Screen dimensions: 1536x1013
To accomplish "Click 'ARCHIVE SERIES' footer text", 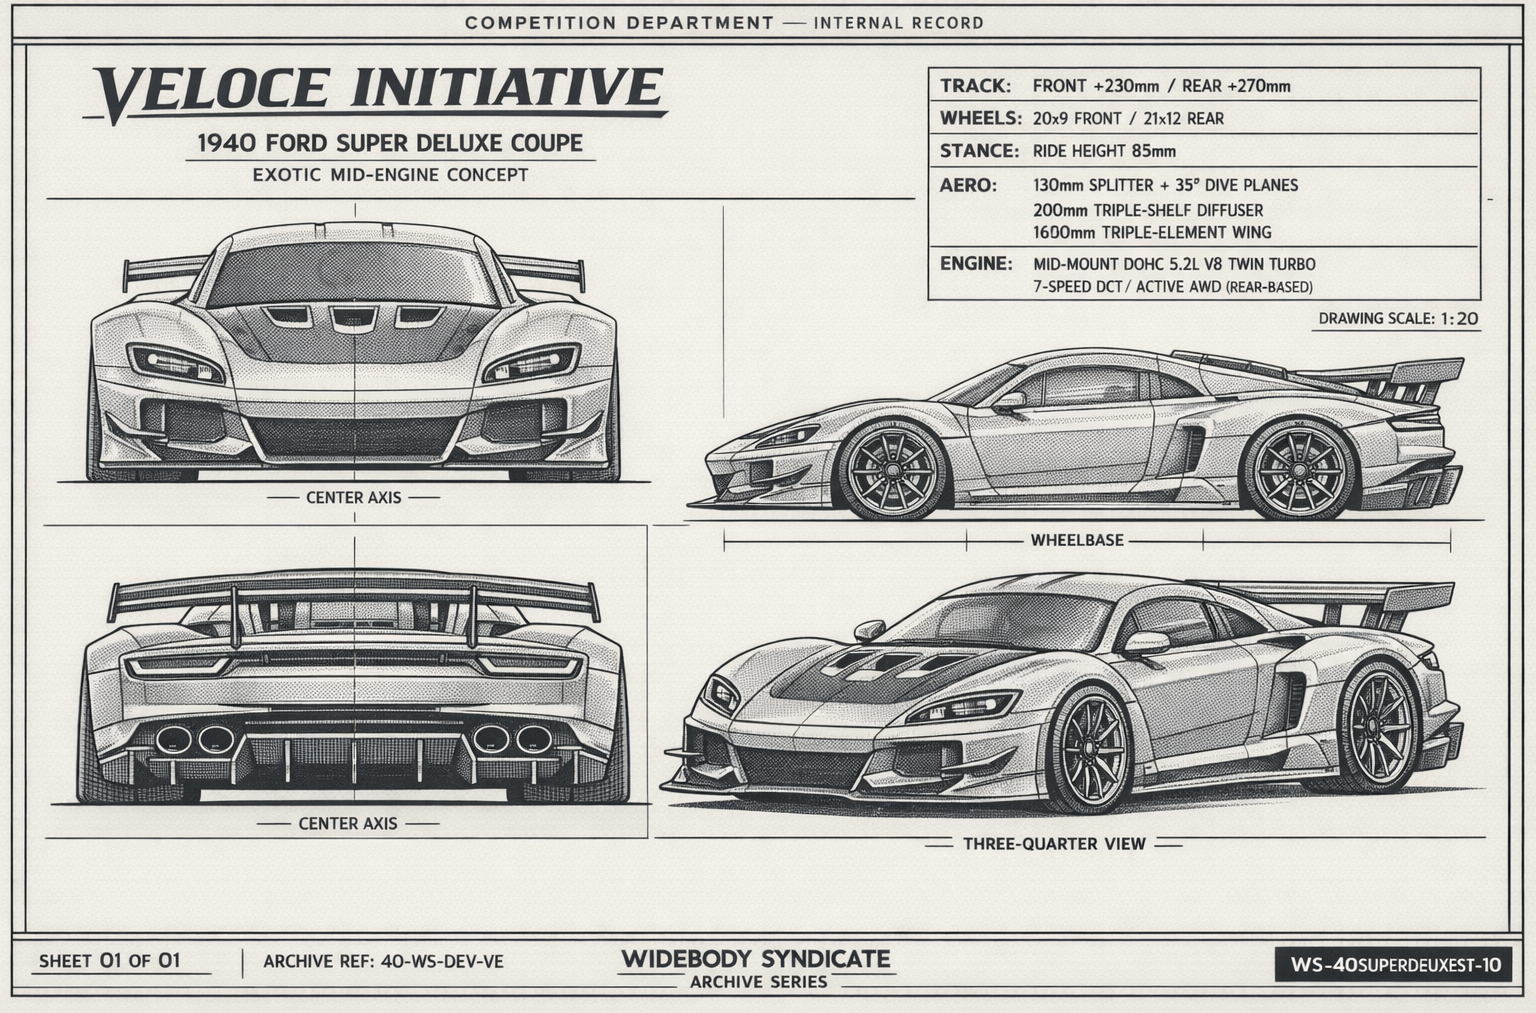I will [x=758, y=982].
